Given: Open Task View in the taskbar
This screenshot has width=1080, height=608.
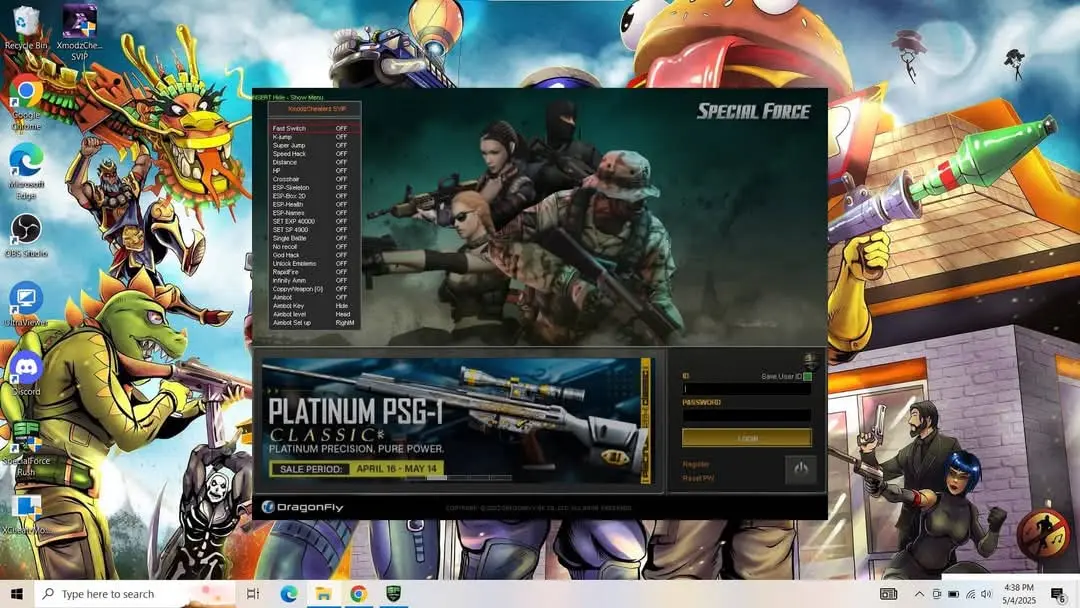Looking at the screenshot, I should [253, 594].
